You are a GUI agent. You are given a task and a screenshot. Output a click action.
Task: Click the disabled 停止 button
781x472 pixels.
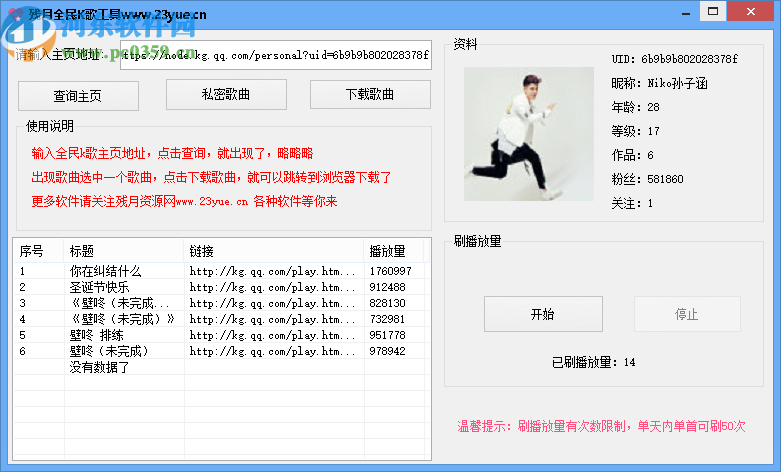point(687,314)
